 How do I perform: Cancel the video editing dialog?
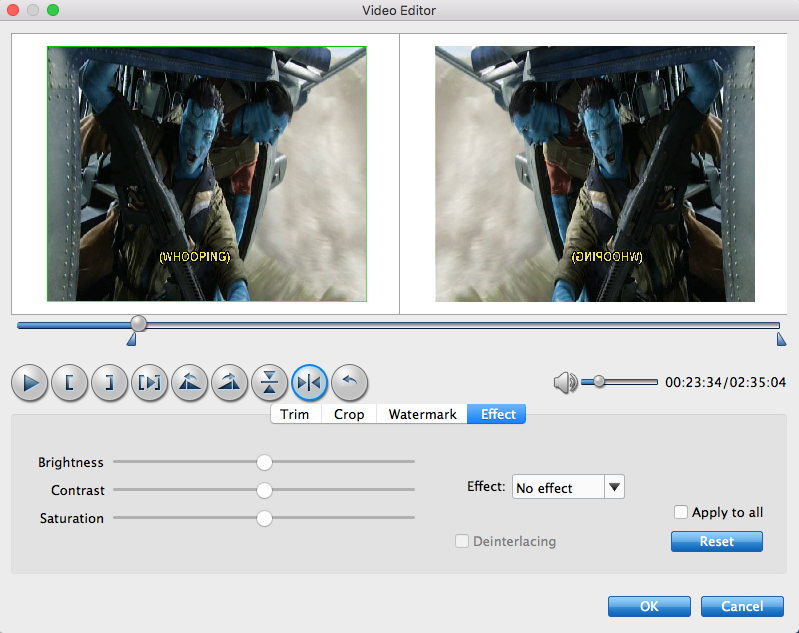(742, 606)
